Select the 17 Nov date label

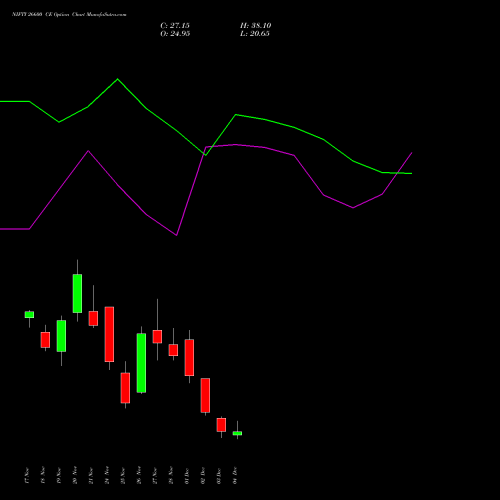pos(27,476)
